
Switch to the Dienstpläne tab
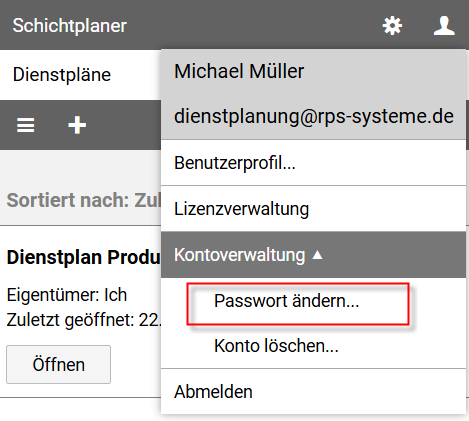62,74
